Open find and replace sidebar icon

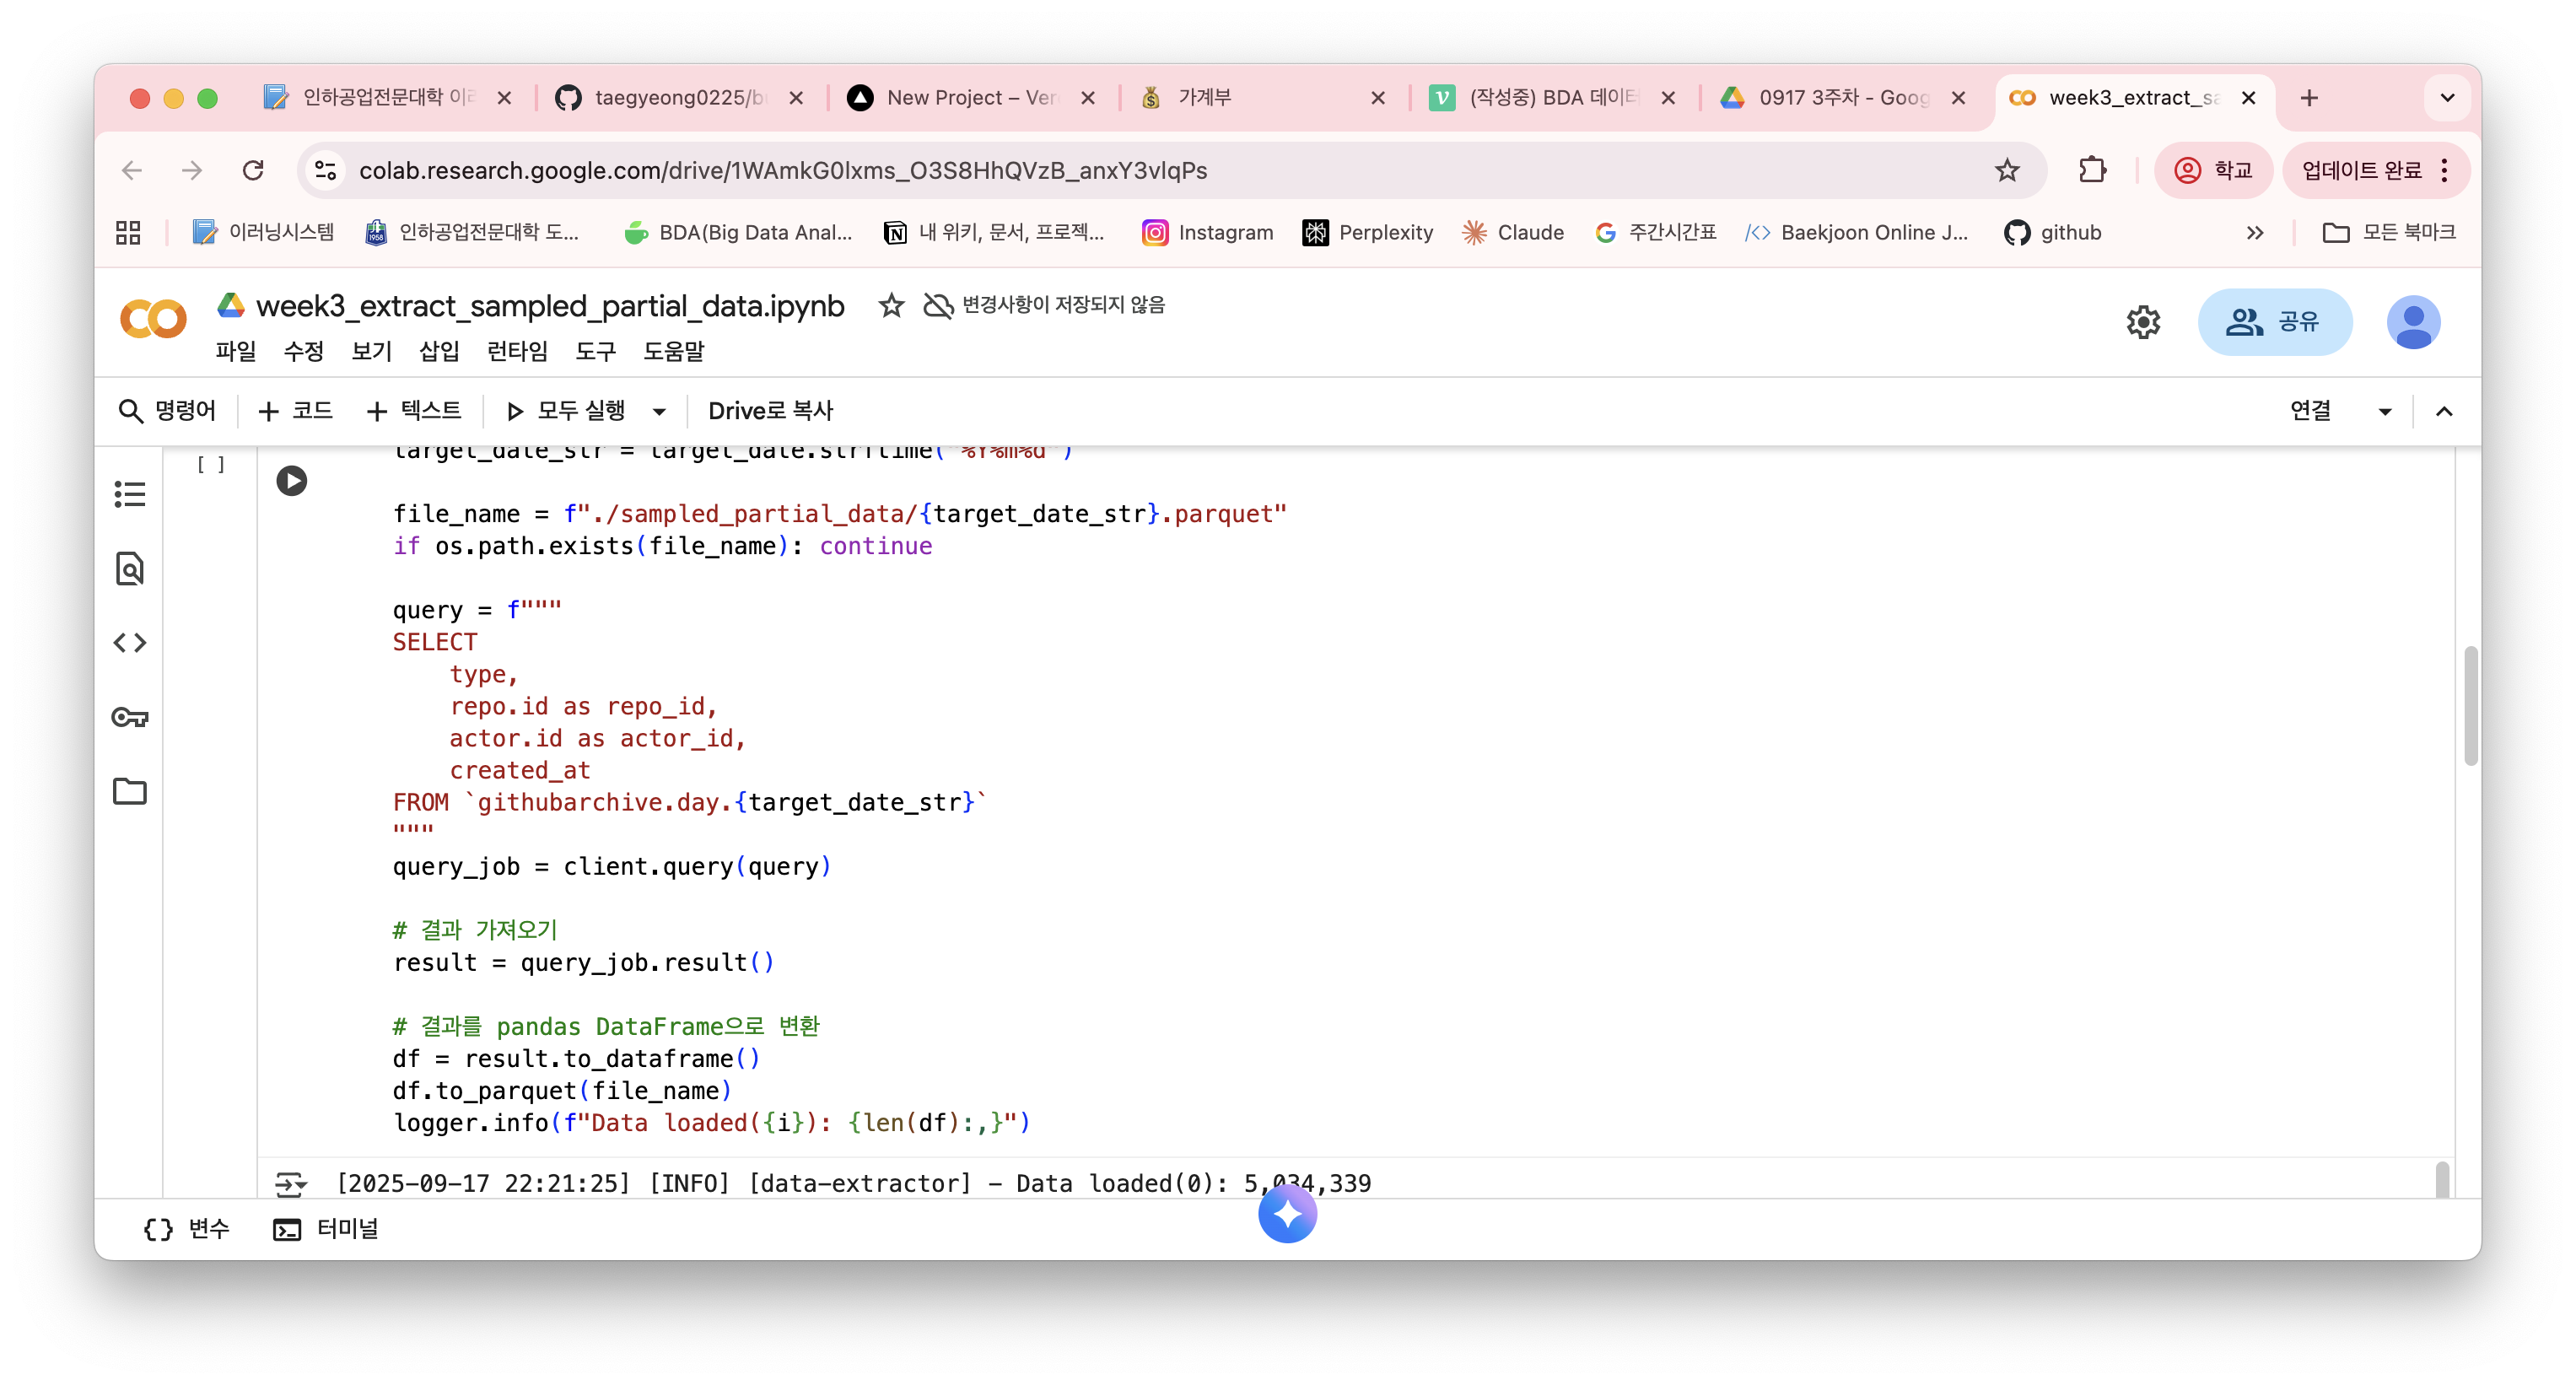point(130,568)
